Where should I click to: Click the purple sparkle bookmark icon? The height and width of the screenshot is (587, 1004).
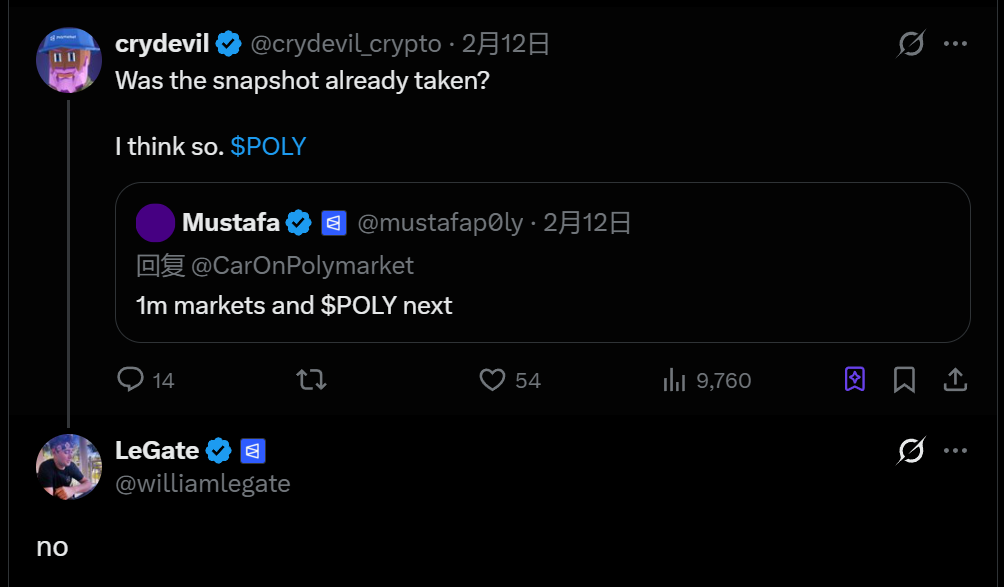[855, 380]
